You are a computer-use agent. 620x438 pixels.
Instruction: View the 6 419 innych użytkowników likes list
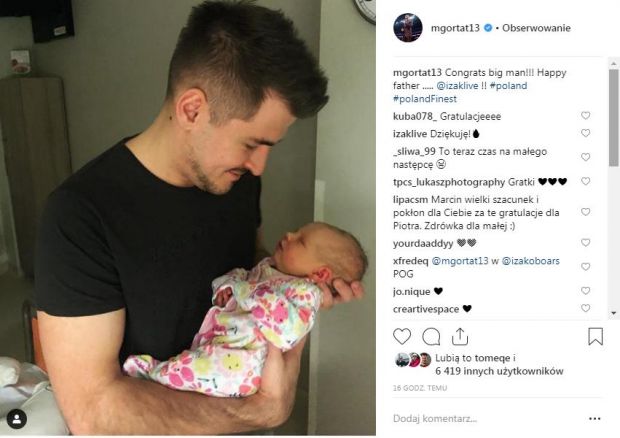click(499, 371)
